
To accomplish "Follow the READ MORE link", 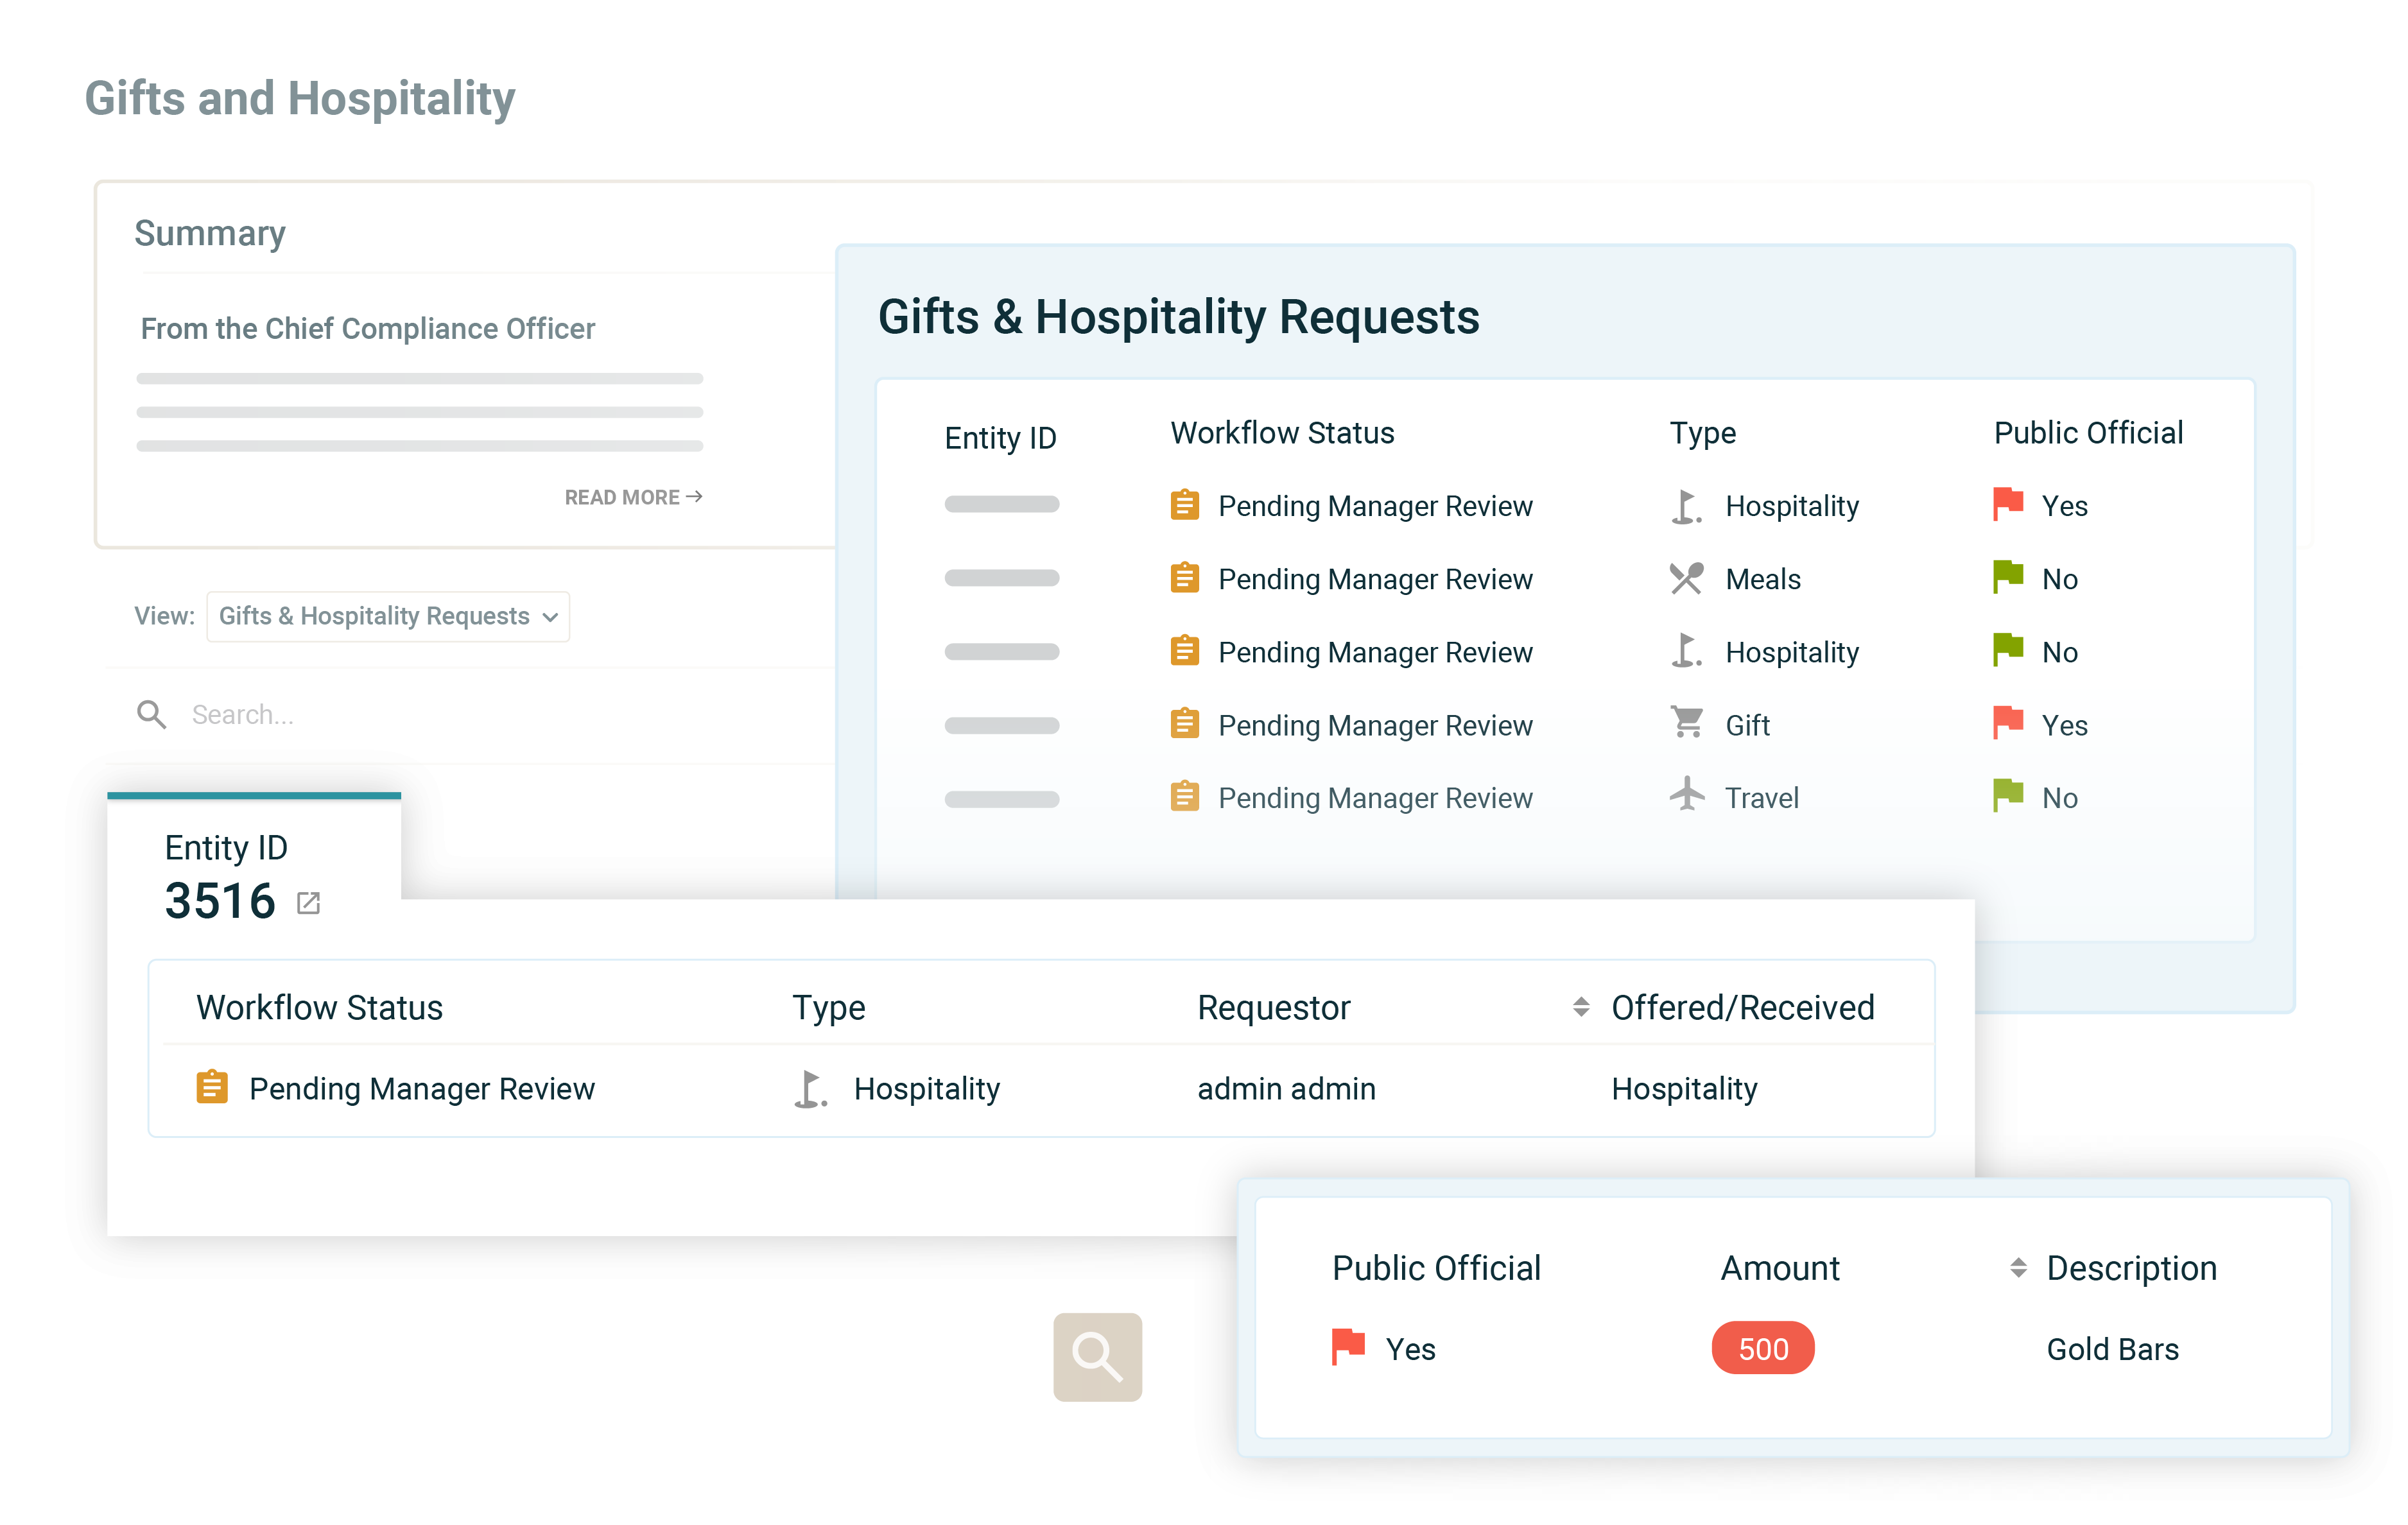I will coord(633,497).
